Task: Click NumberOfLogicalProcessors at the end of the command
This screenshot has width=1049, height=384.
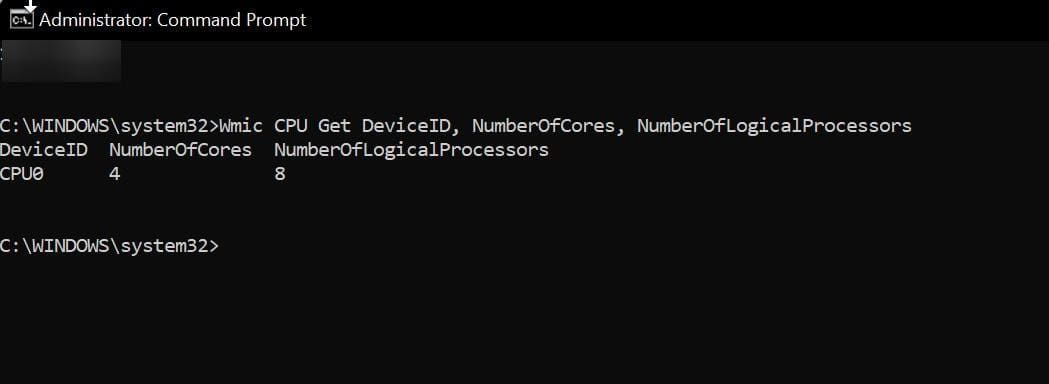Action: coord(774,126)
